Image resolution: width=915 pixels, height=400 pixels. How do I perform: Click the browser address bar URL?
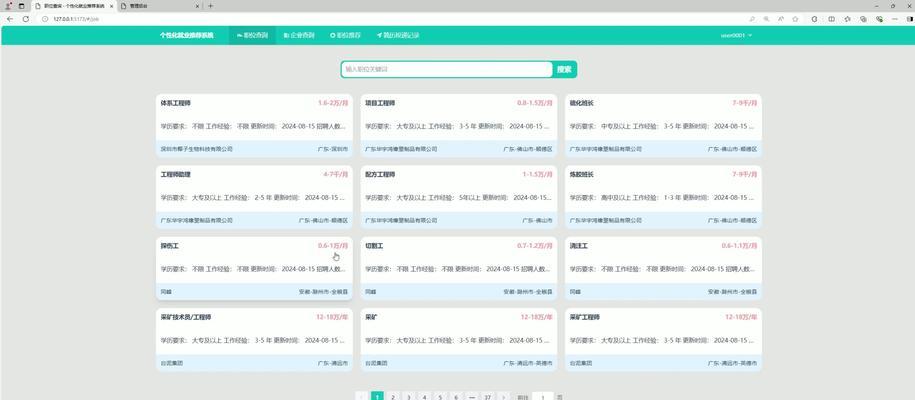click(80, 18)
